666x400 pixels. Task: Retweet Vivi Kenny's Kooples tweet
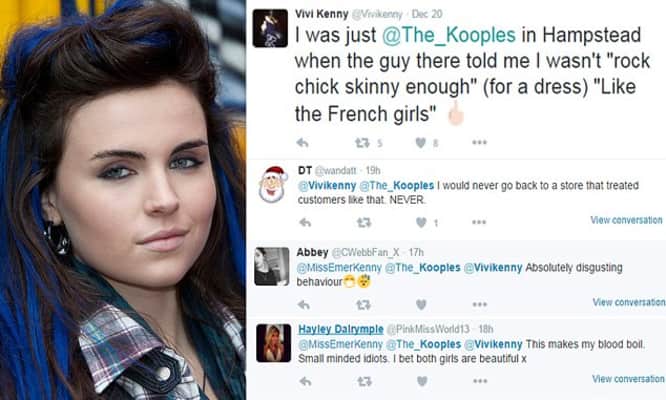pos(362,143)
